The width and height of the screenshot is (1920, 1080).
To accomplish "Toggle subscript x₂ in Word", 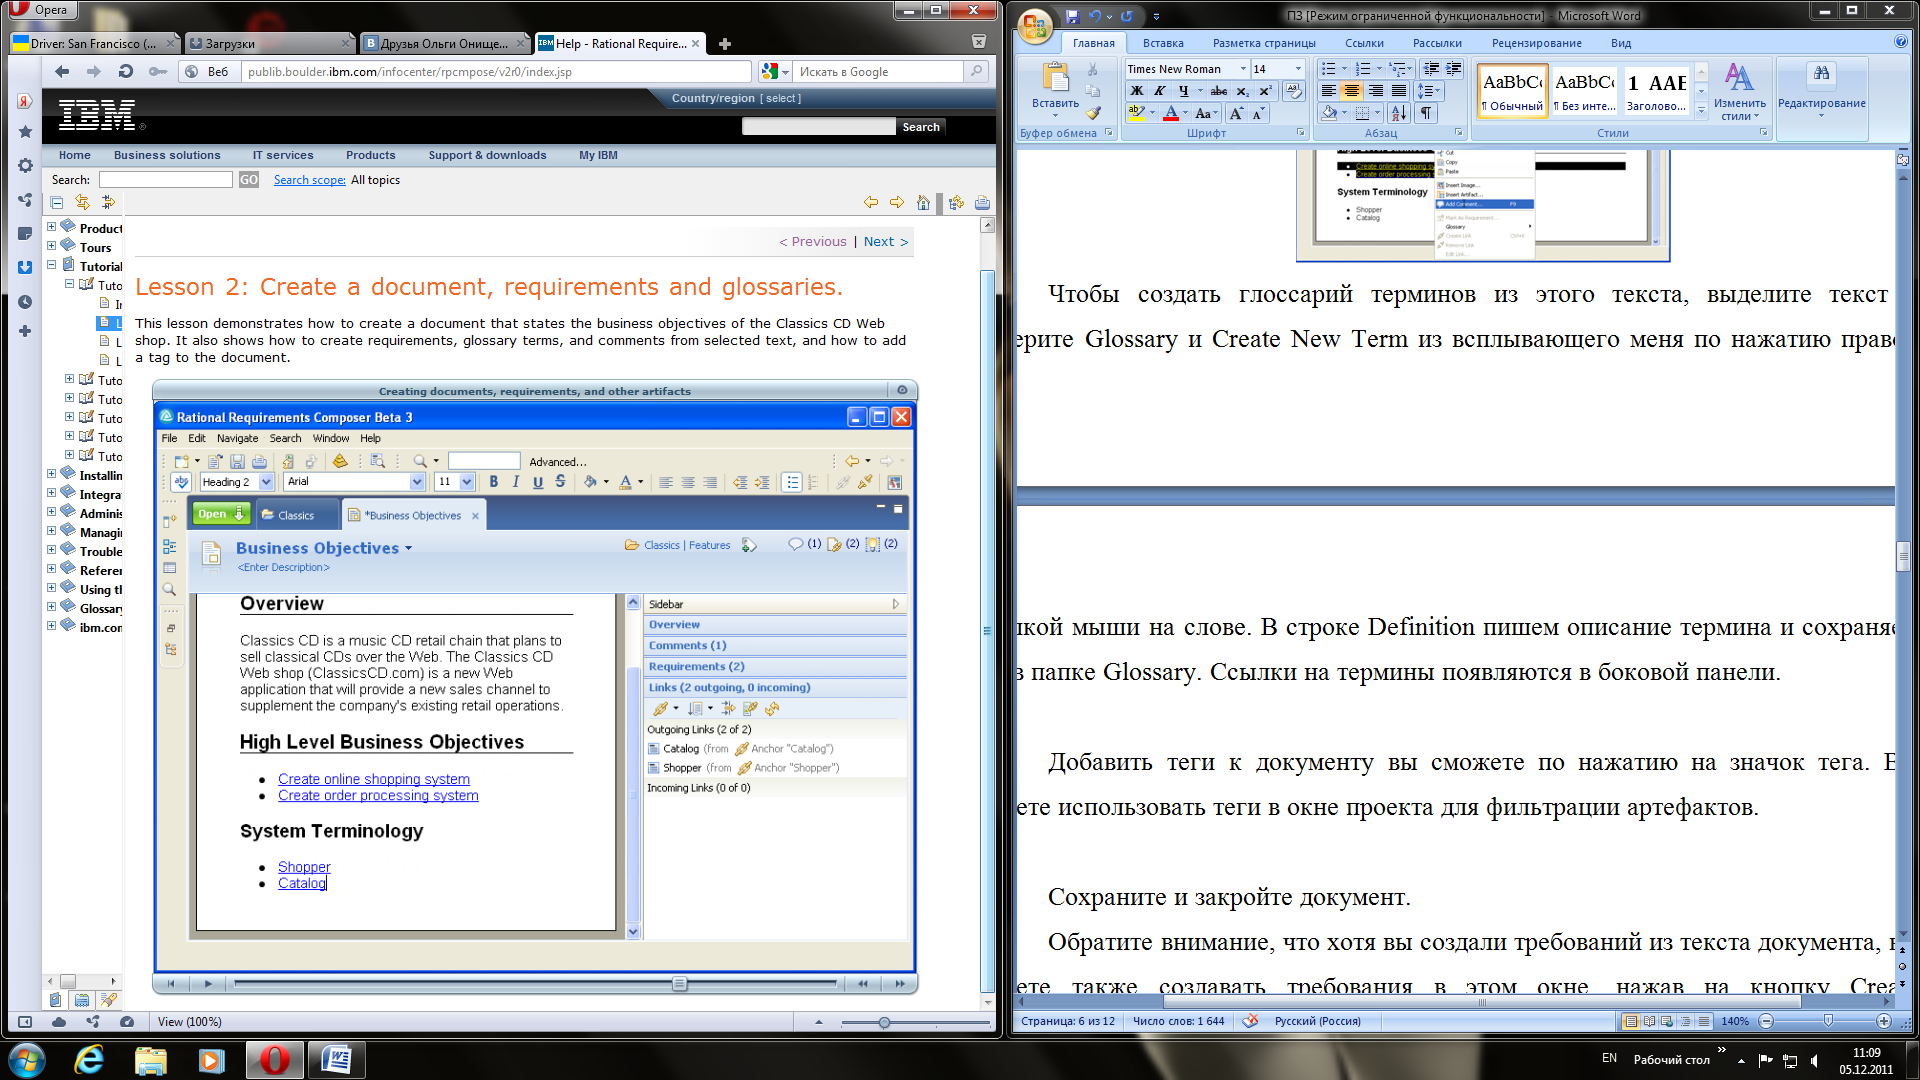I will click(1243, 90).
